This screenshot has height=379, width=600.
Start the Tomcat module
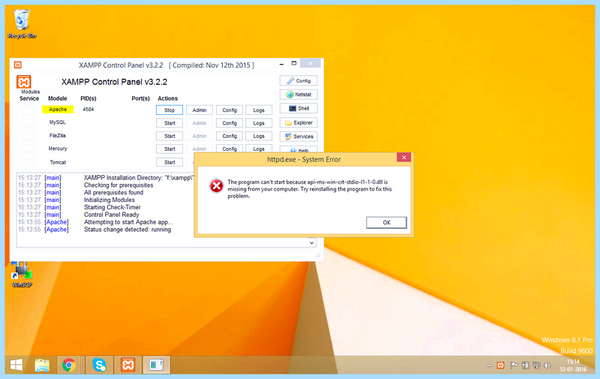point(169,162)
